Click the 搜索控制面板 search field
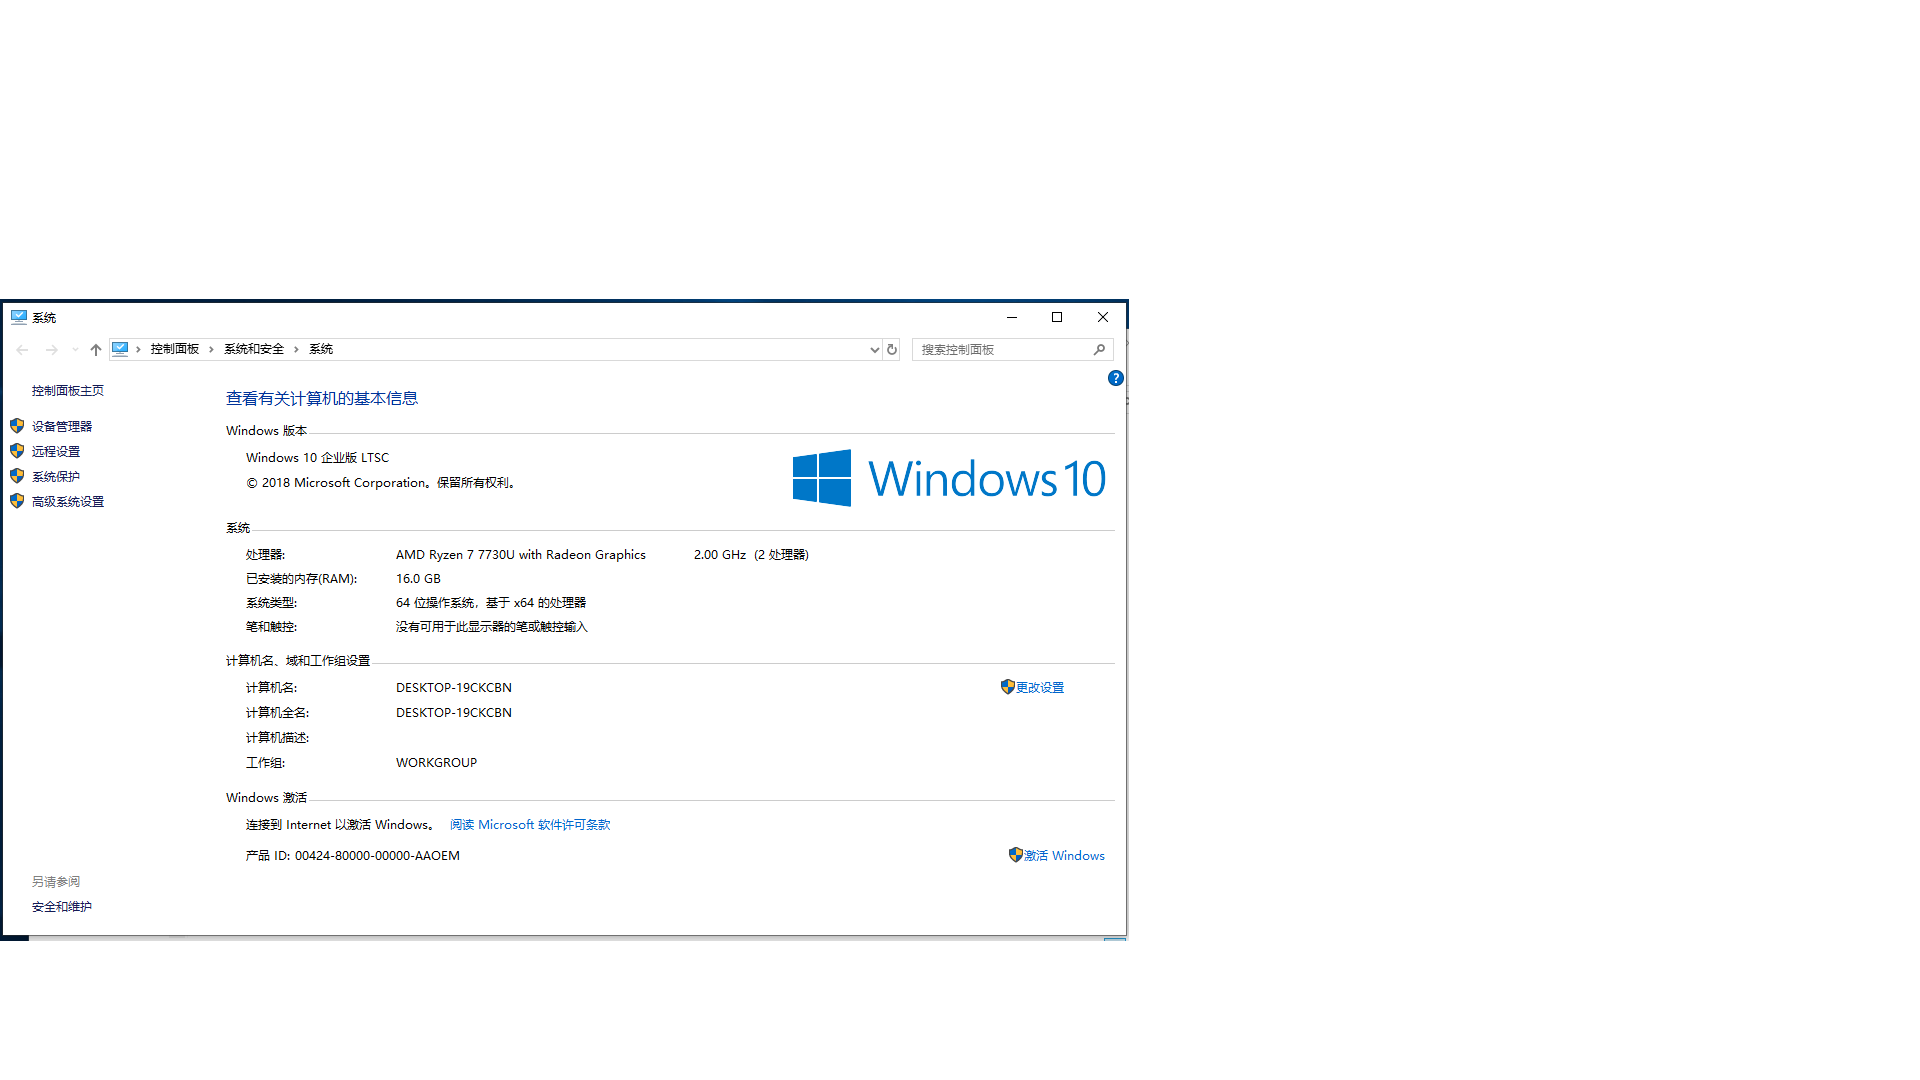 (x=1000, y=350)
